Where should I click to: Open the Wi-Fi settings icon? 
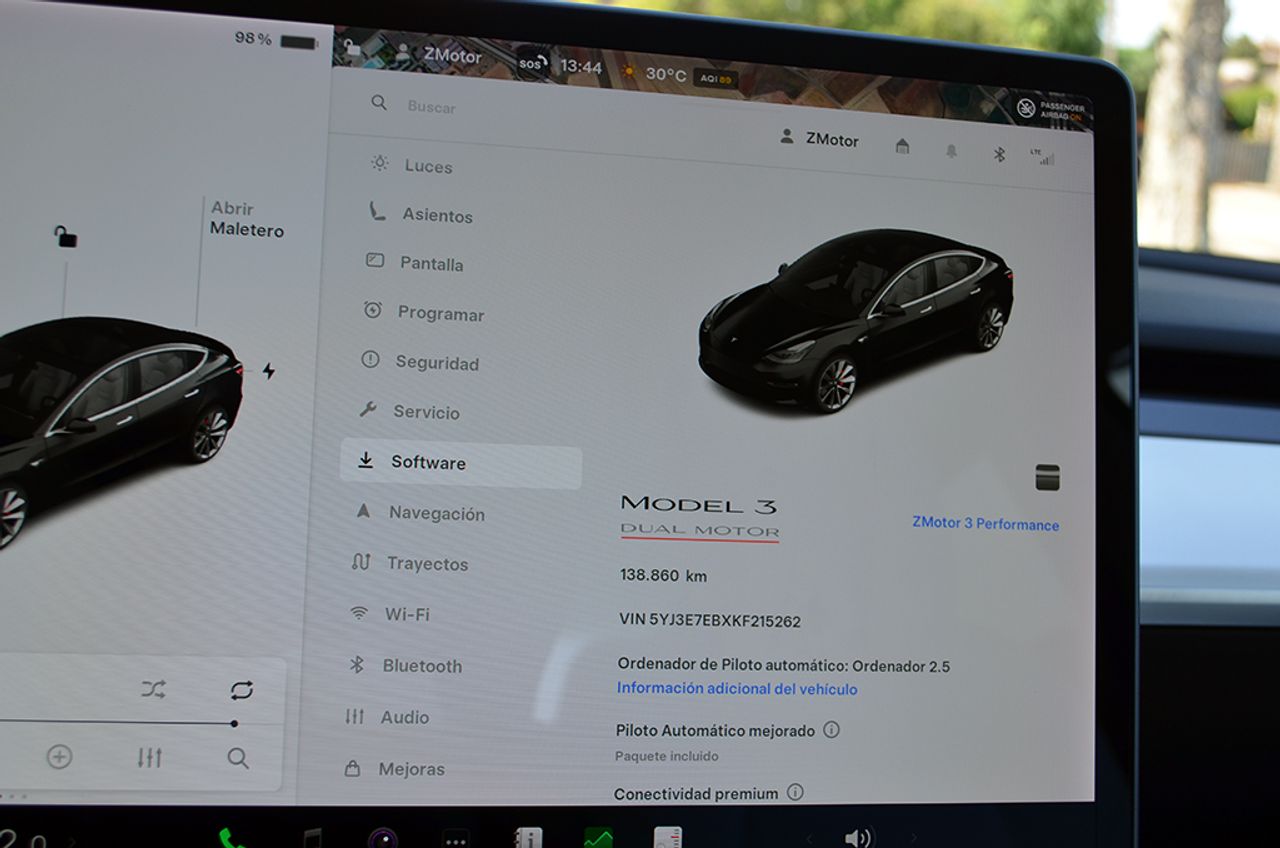coord(357,611)
